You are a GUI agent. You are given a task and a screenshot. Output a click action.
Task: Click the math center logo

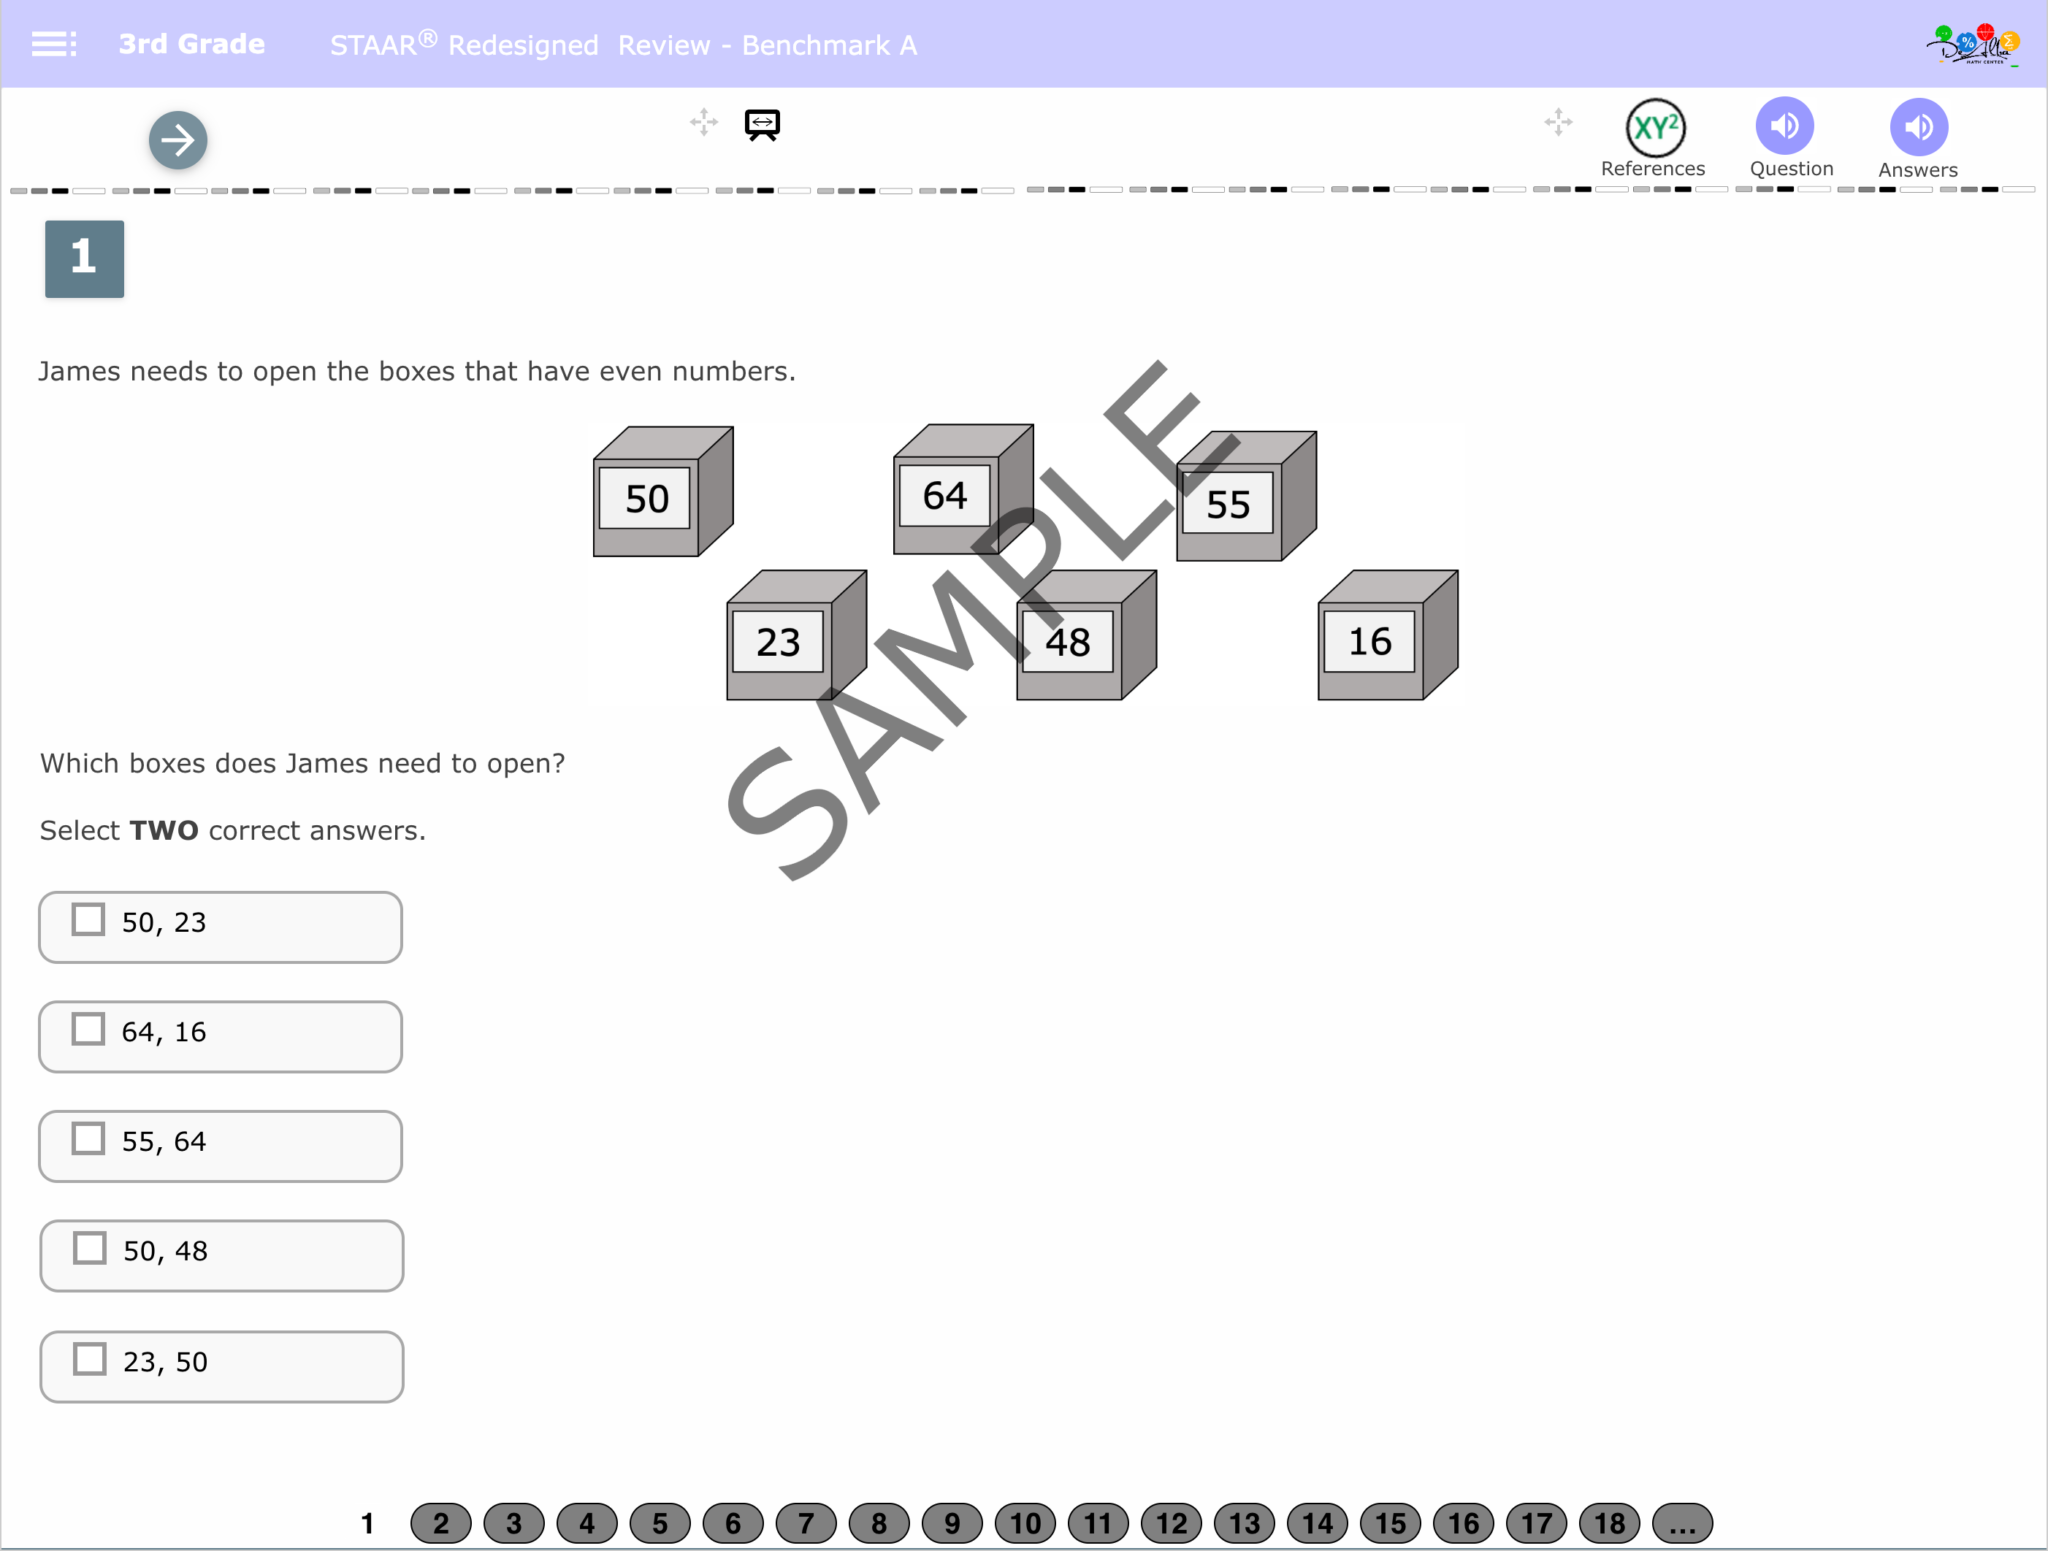1974,45
